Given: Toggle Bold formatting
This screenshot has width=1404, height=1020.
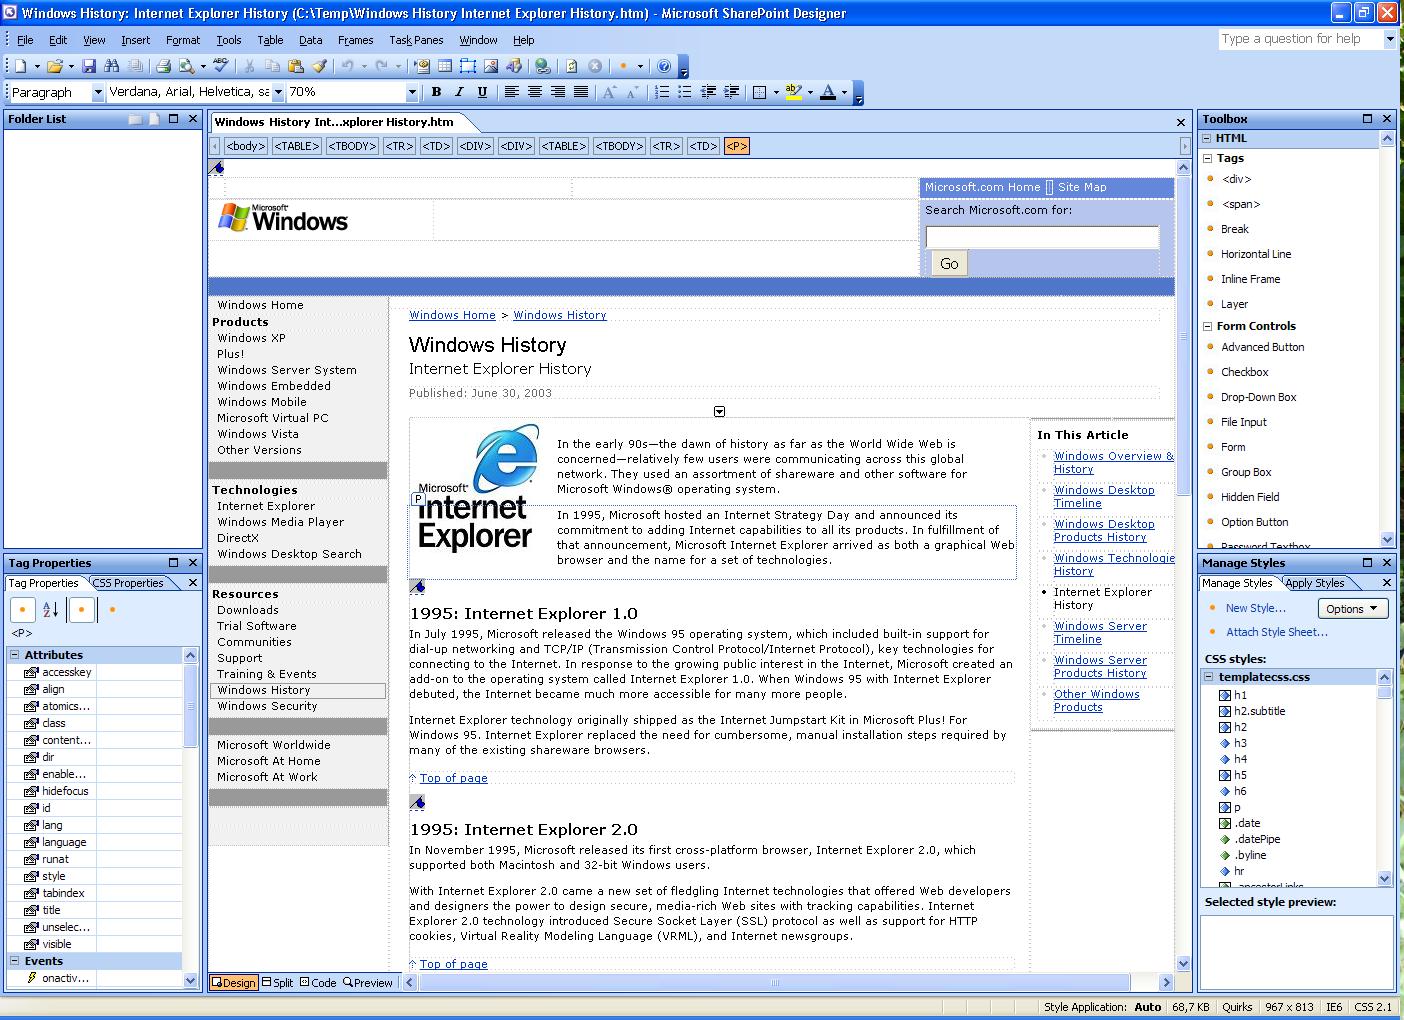Looking at the screenshot, I should [x=436, y=92].
